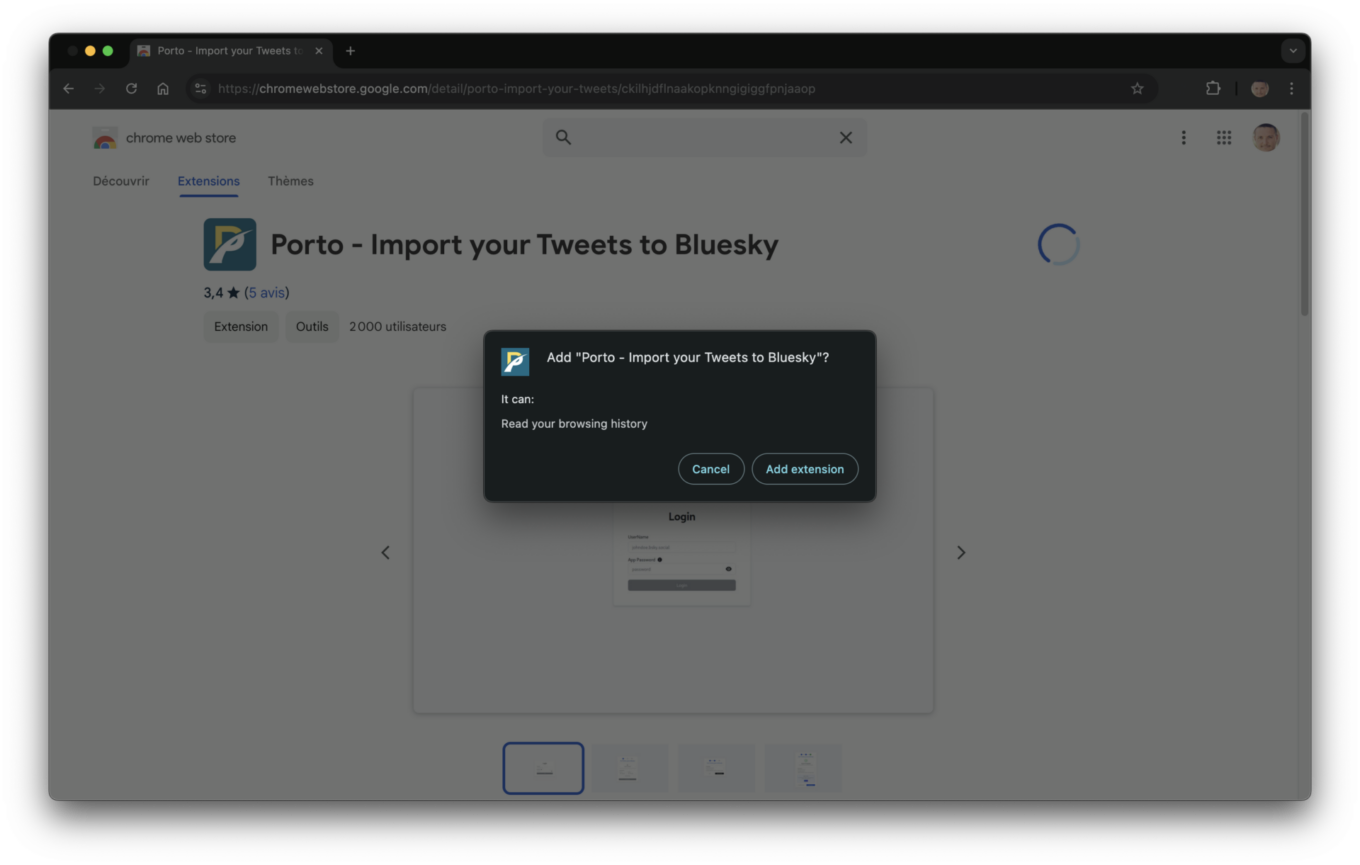1360x865 pixels.
Task: Open the store's three-dot options menu
Action: 1183,138
